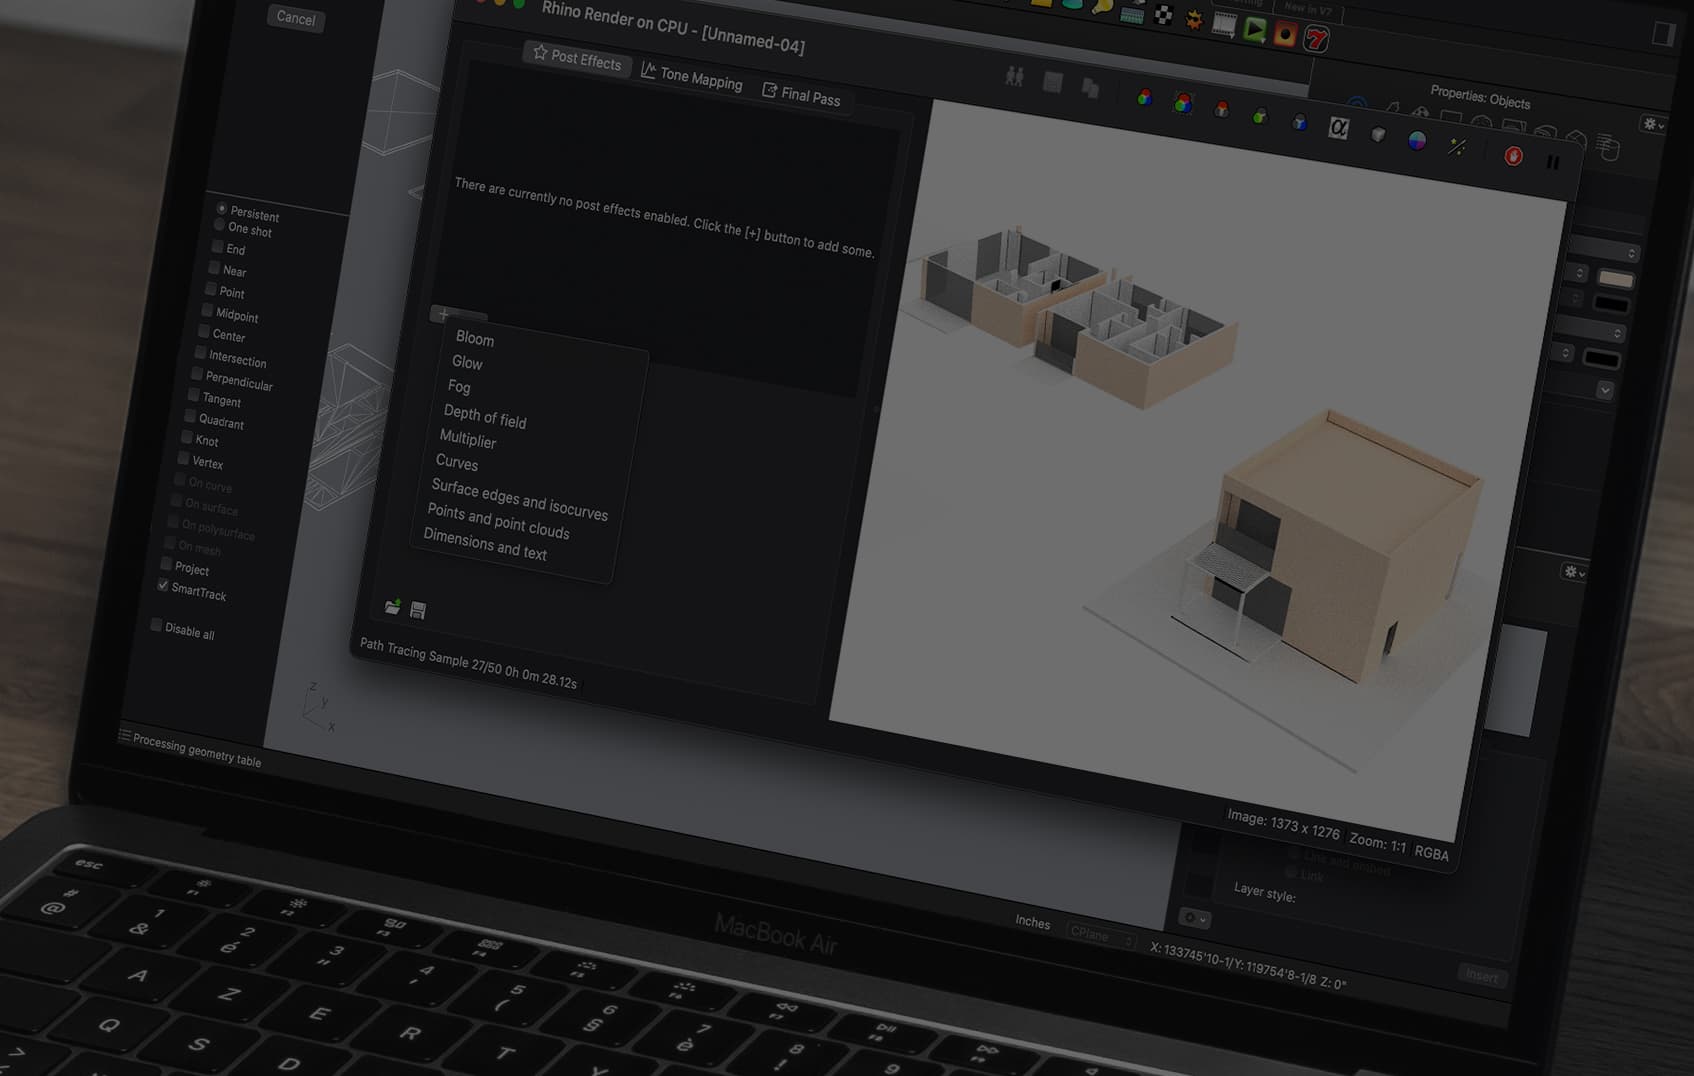This screenshot has height=1076, width=1694.
Task: Select Bloom from the effects menu
Action: 473,340
